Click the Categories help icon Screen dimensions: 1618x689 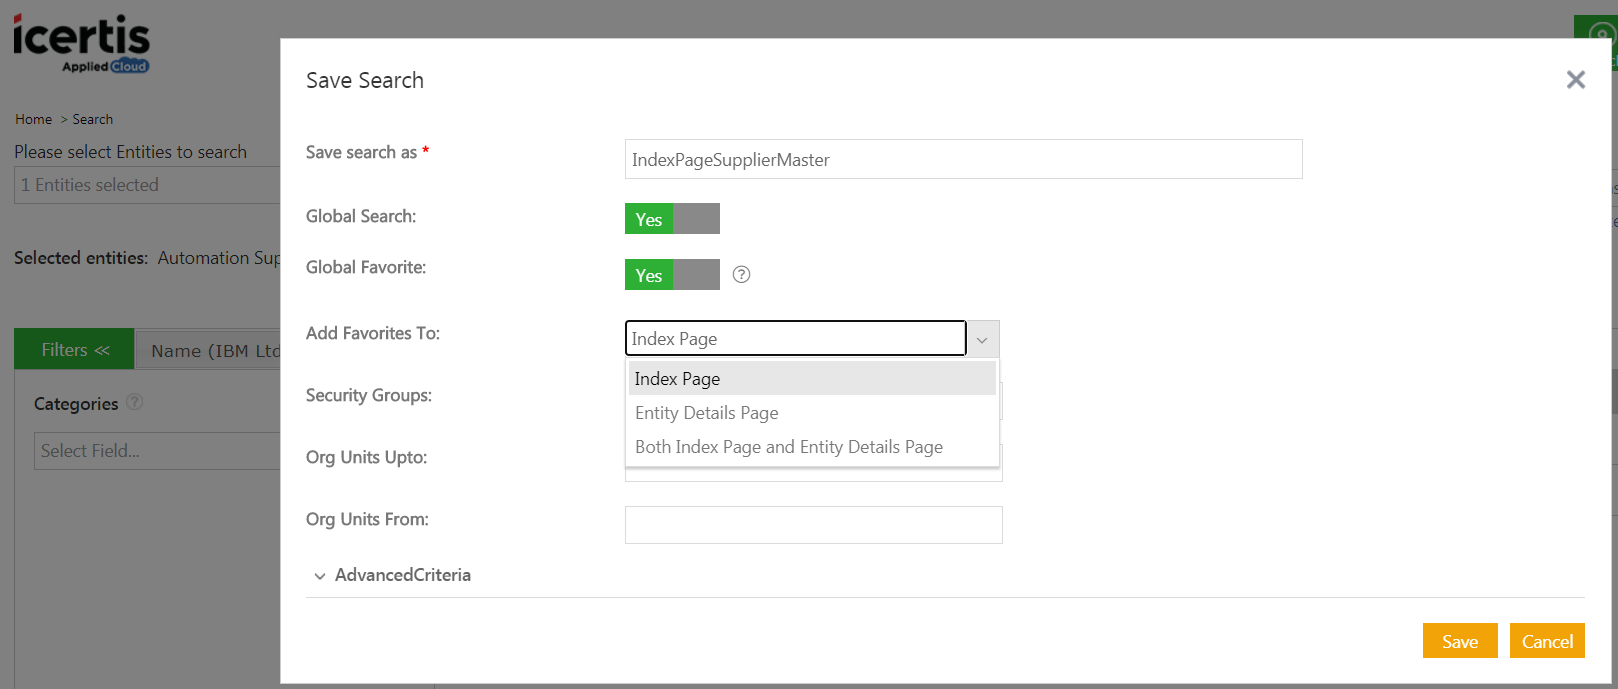135,402
